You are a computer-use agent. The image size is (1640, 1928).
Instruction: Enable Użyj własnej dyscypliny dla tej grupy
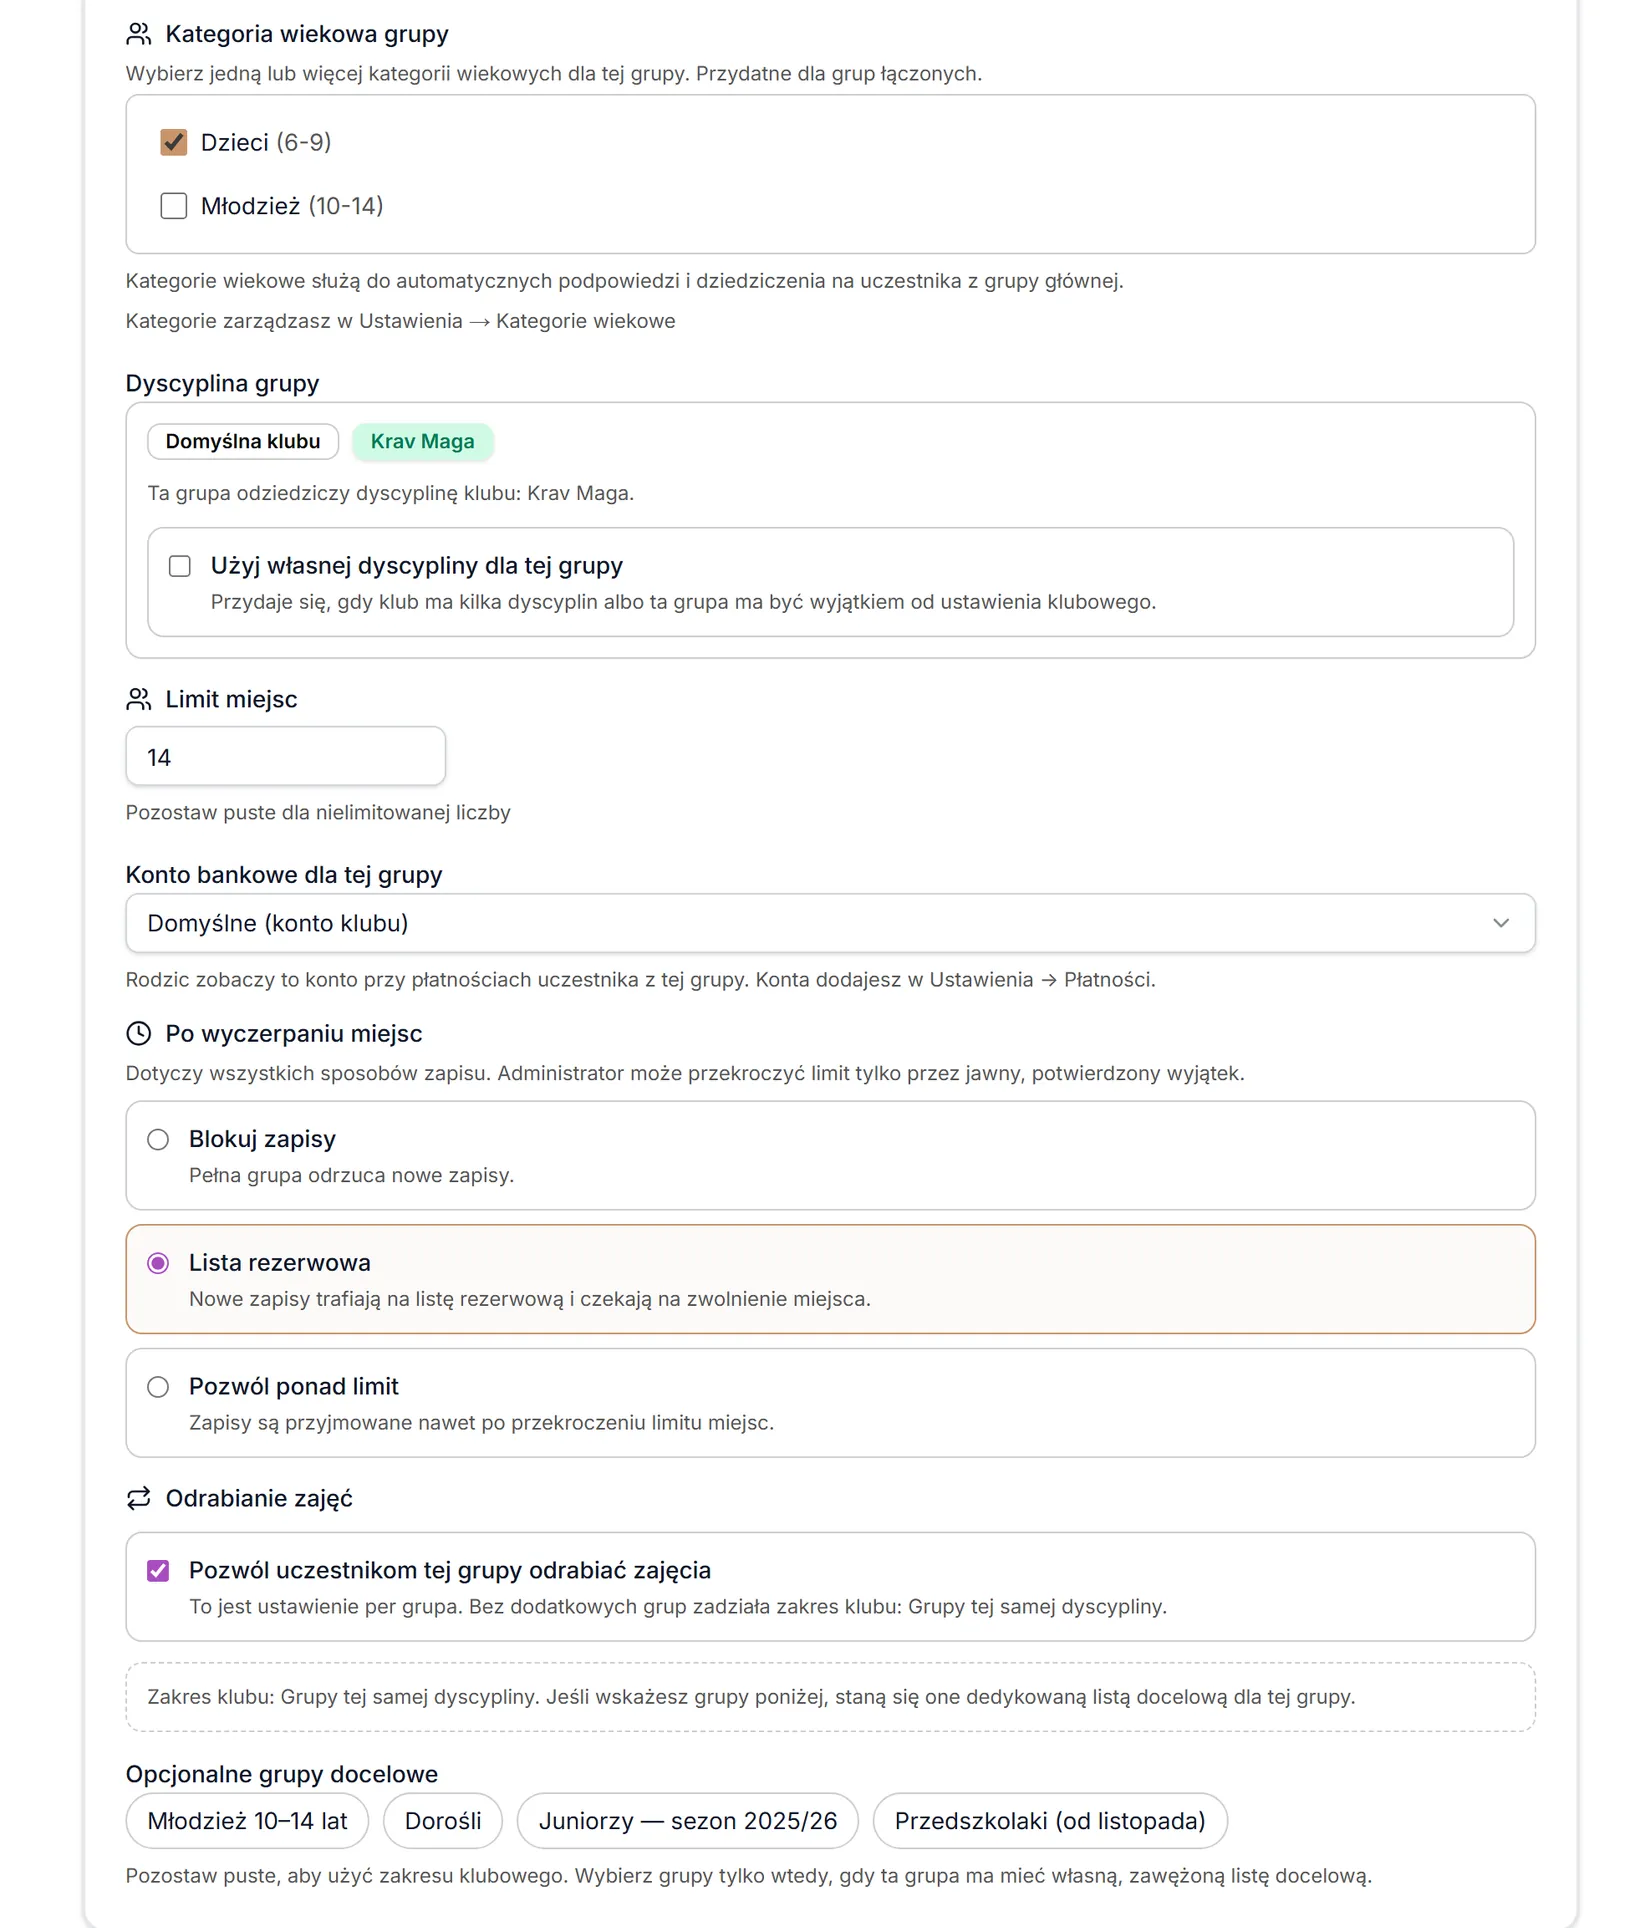coord(180,566)
